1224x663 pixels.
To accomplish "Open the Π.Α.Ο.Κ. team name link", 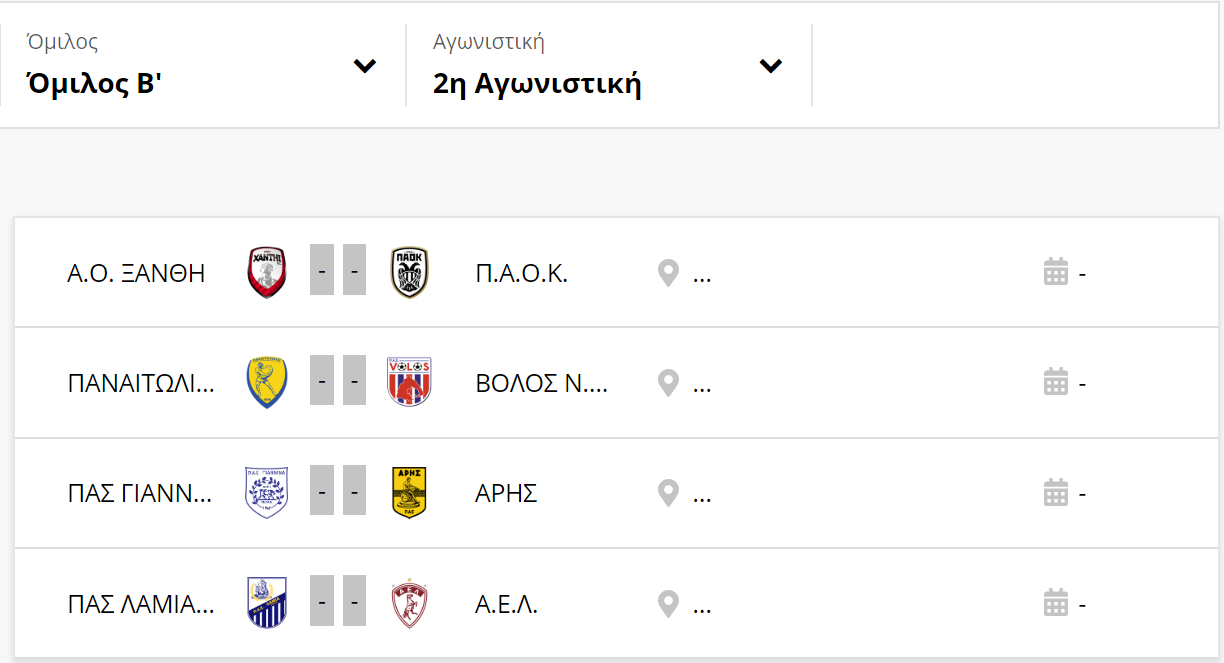I will [x=522, y=273].
